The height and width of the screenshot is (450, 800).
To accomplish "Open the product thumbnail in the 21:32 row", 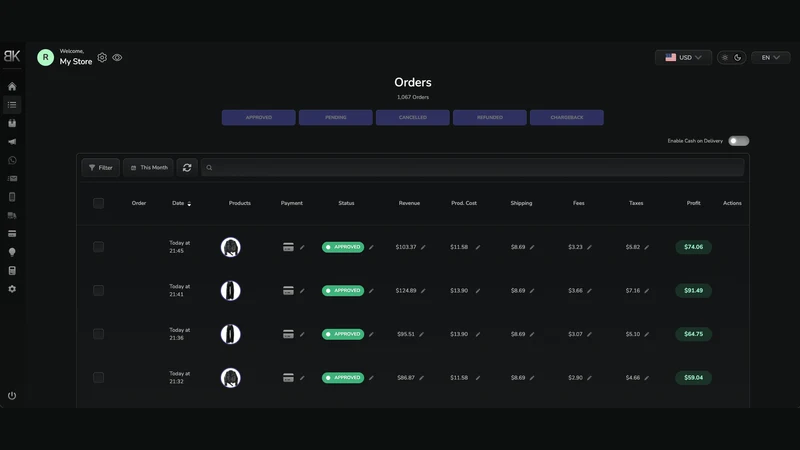I will click(x=231, y=378).
